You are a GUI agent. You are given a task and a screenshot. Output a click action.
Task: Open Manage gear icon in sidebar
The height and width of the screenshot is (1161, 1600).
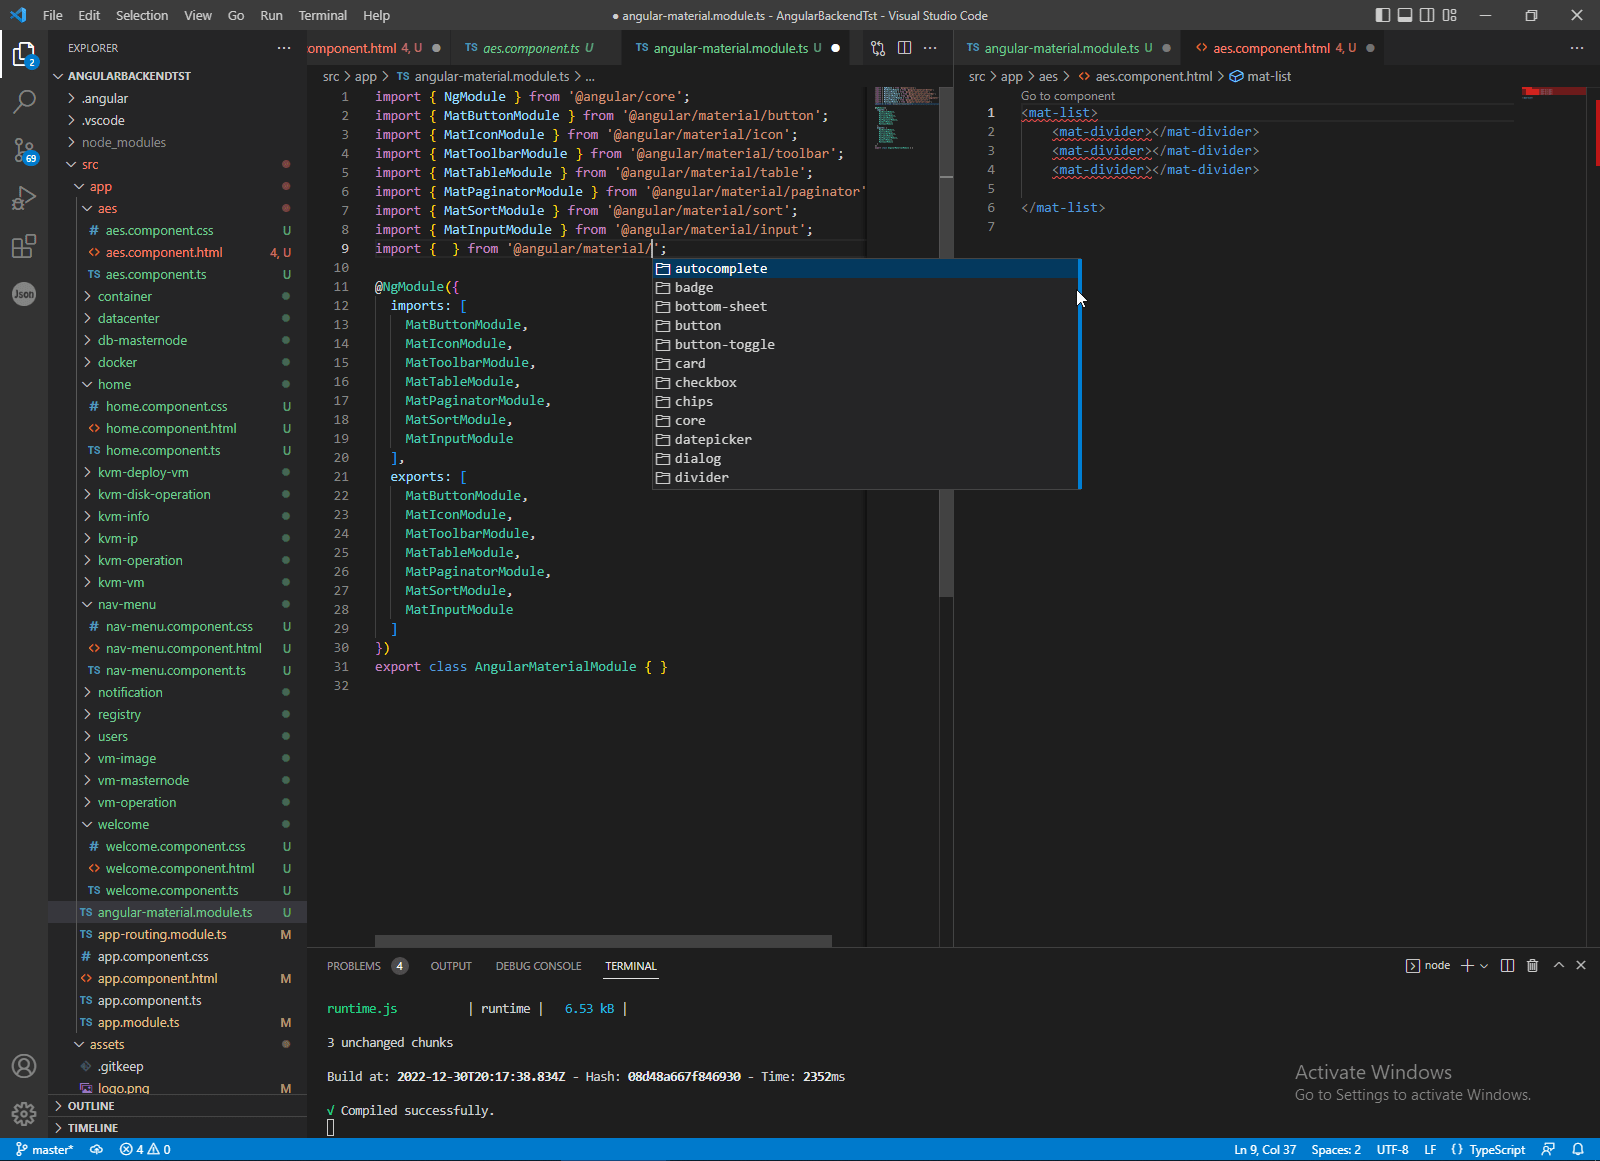click(24, 1113)
